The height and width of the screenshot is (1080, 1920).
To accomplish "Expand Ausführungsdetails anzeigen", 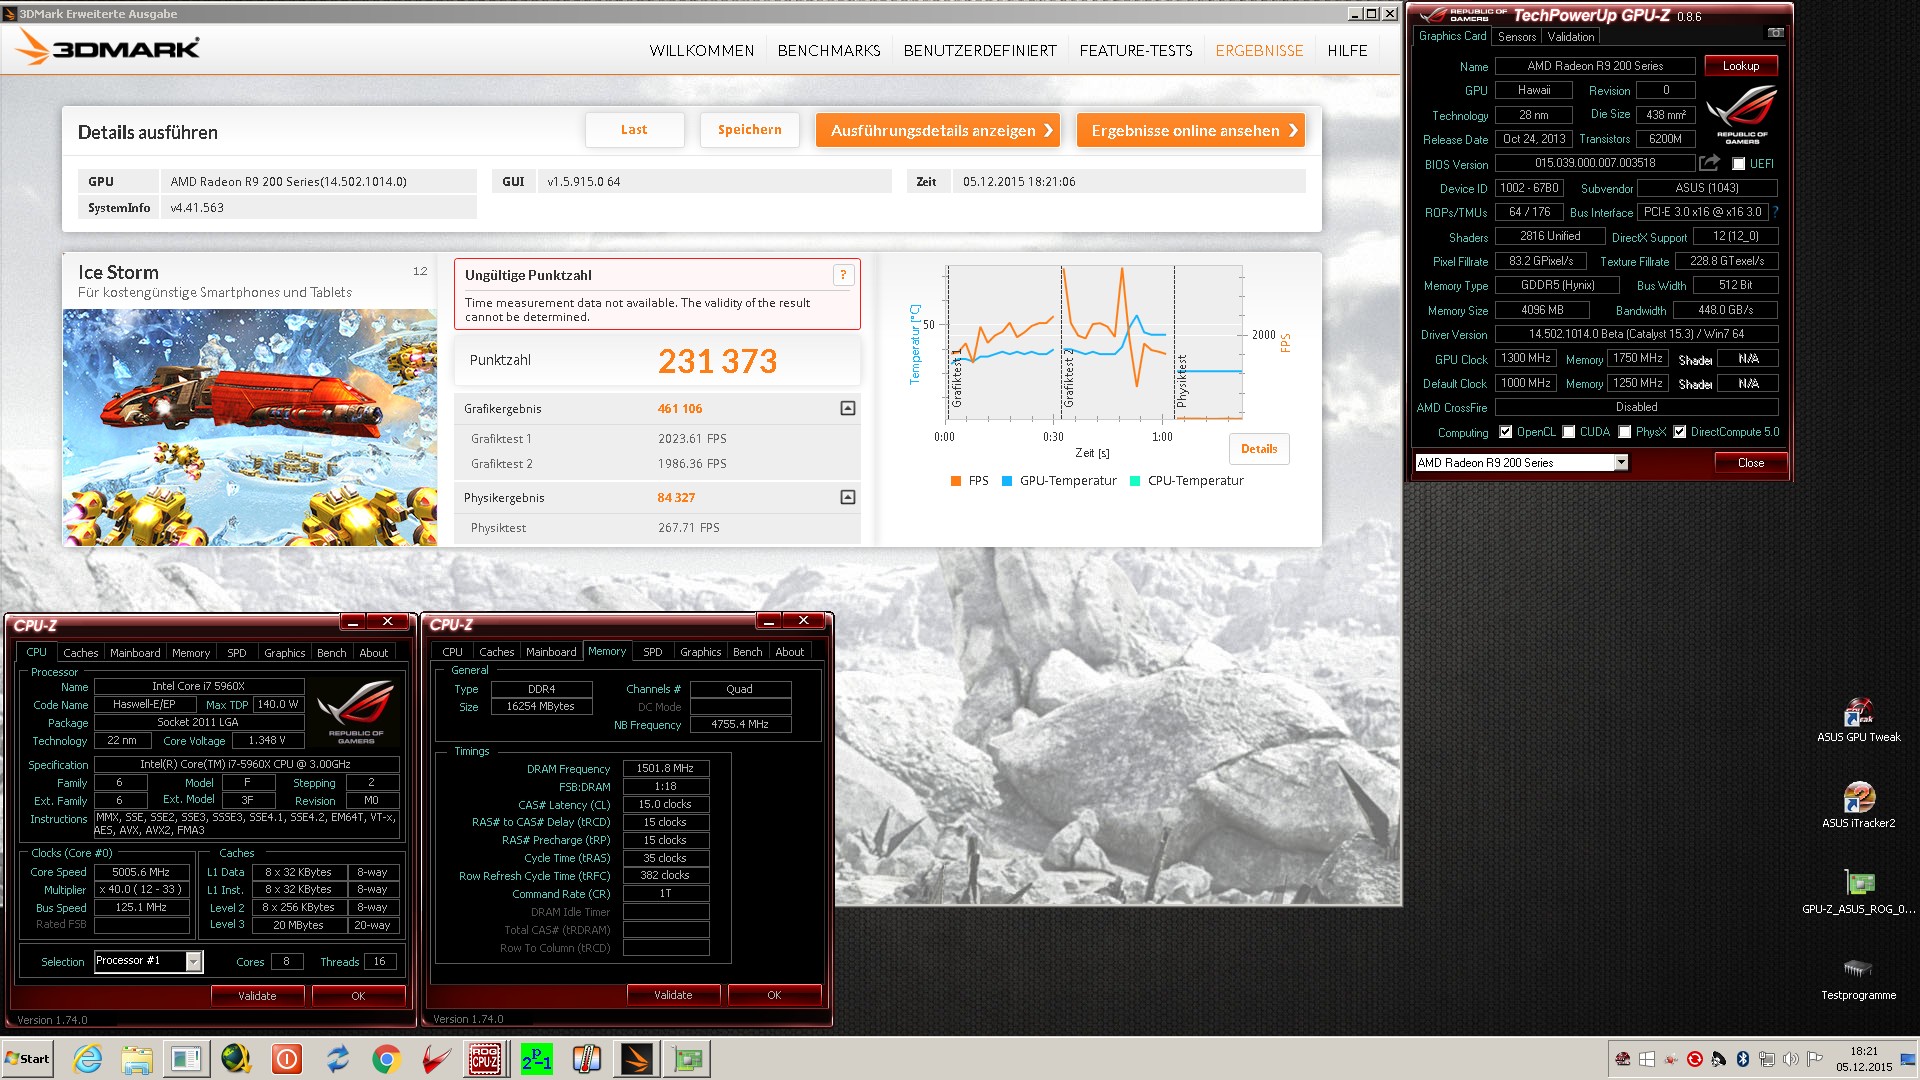I will pyautogui.click(x=938, y=130).
